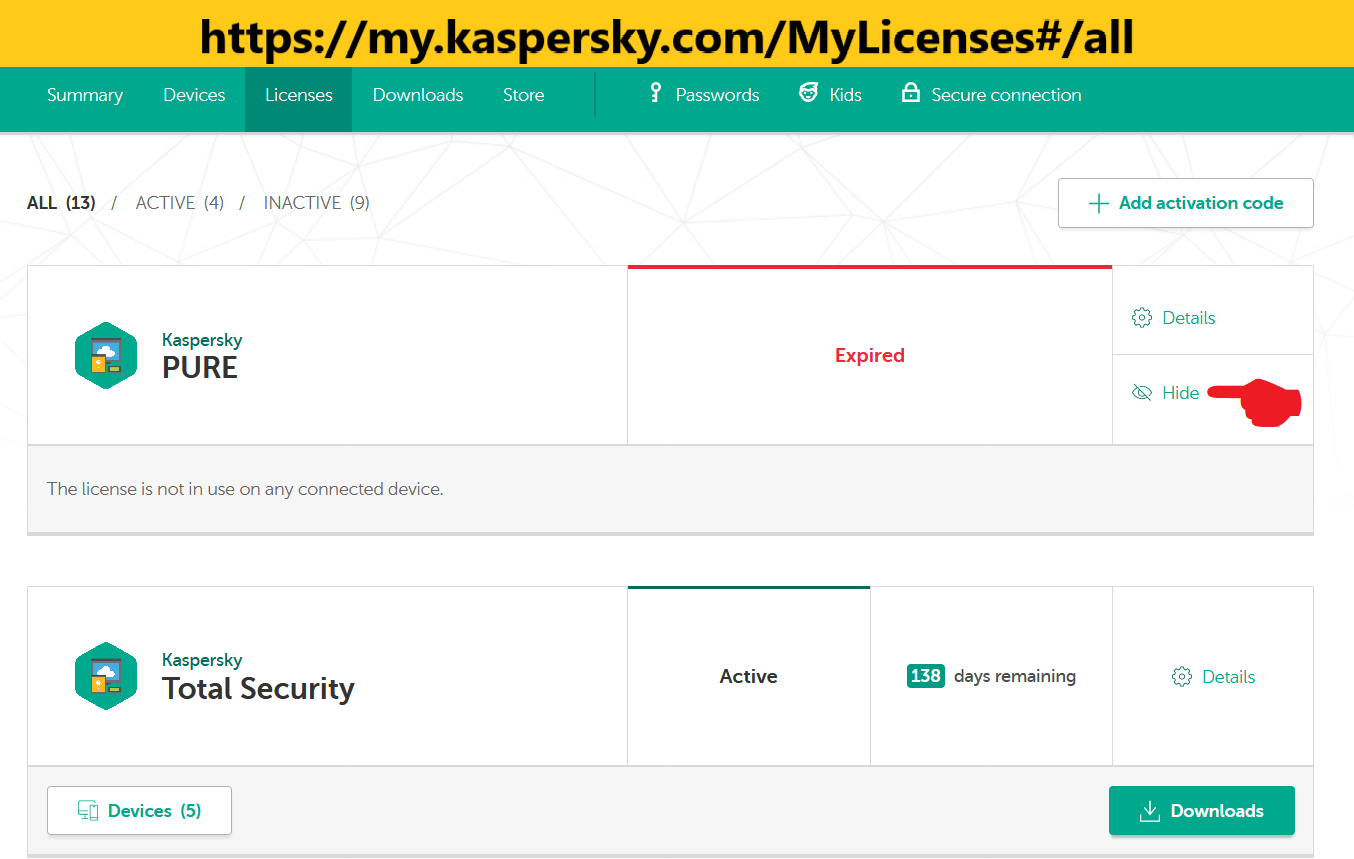This screenshot has height=859, width=1354.
Task: Open the Summary tab
Action: 85,95
